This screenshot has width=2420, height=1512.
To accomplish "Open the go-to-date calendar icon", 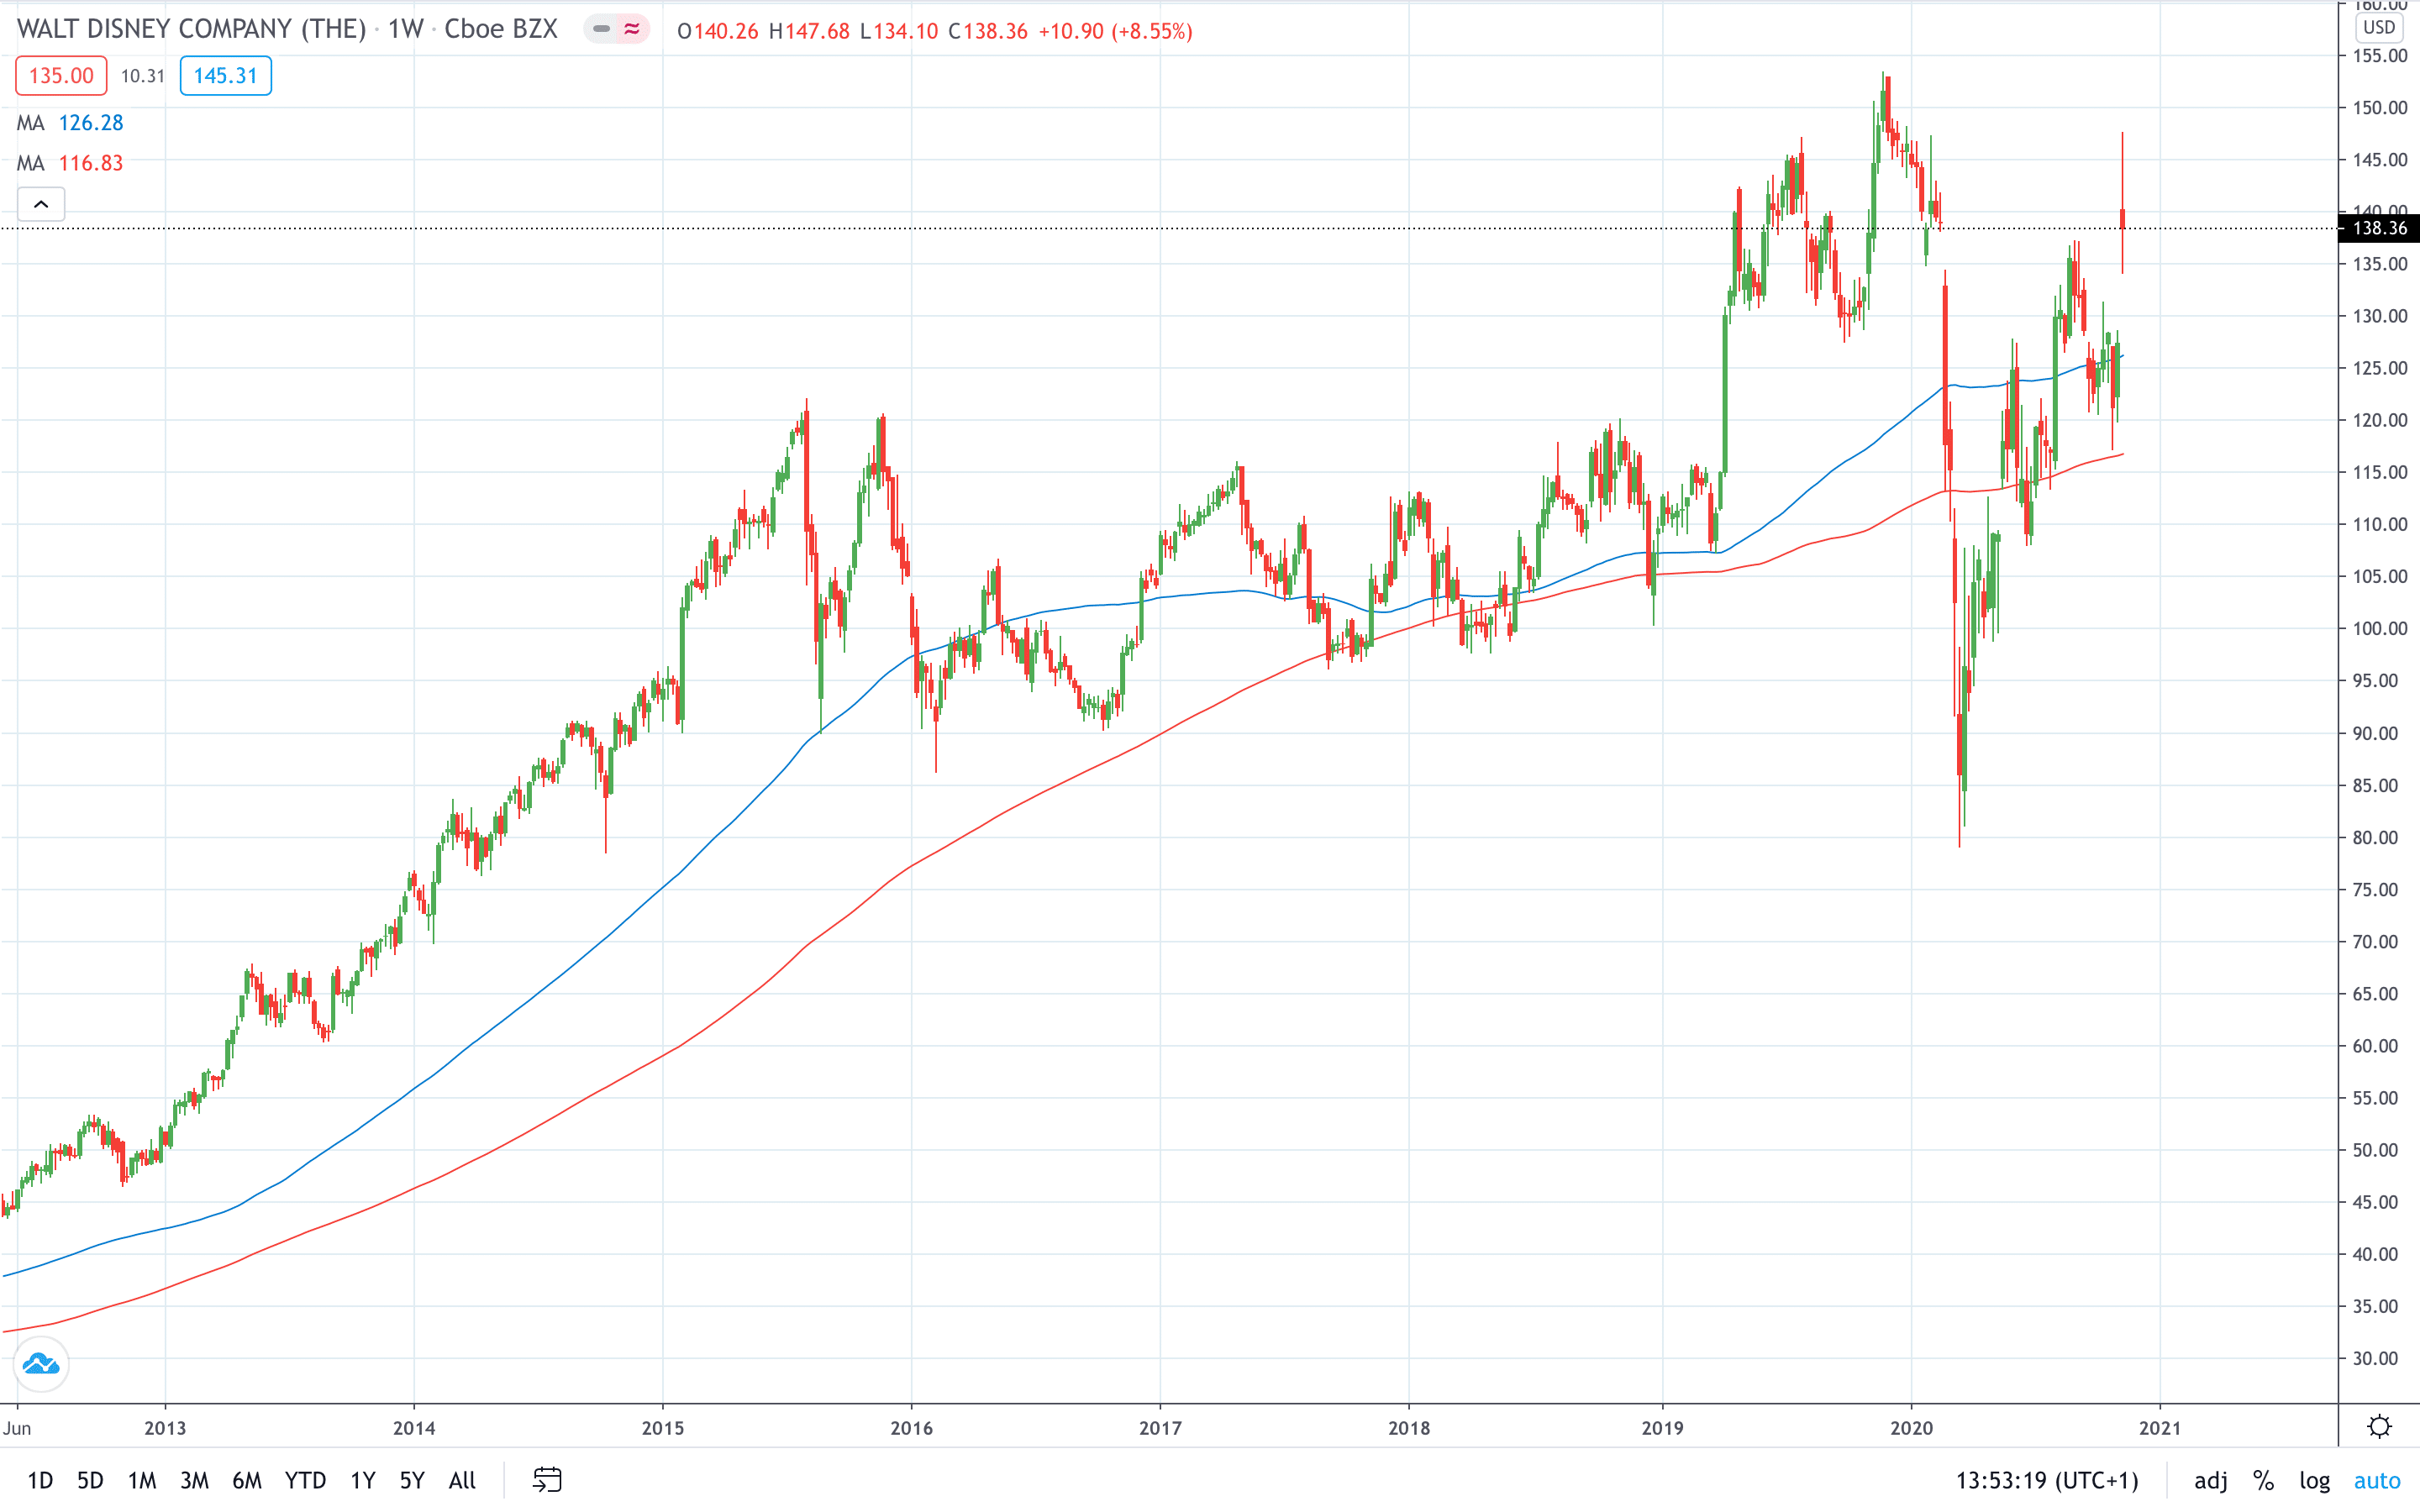I will tap(547, 1479).
